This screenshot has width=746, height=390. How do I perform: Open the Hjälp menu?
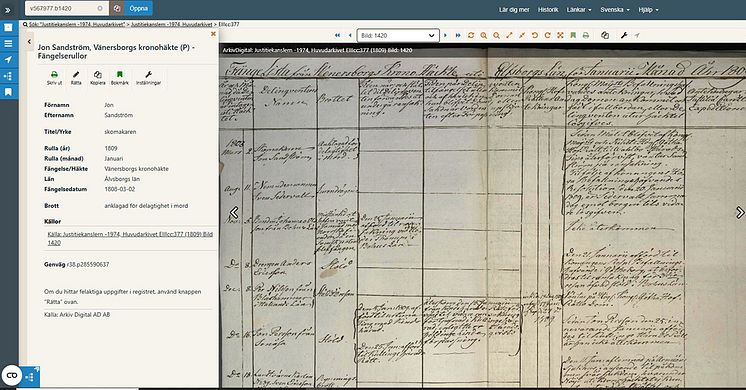tap(648, 10)
